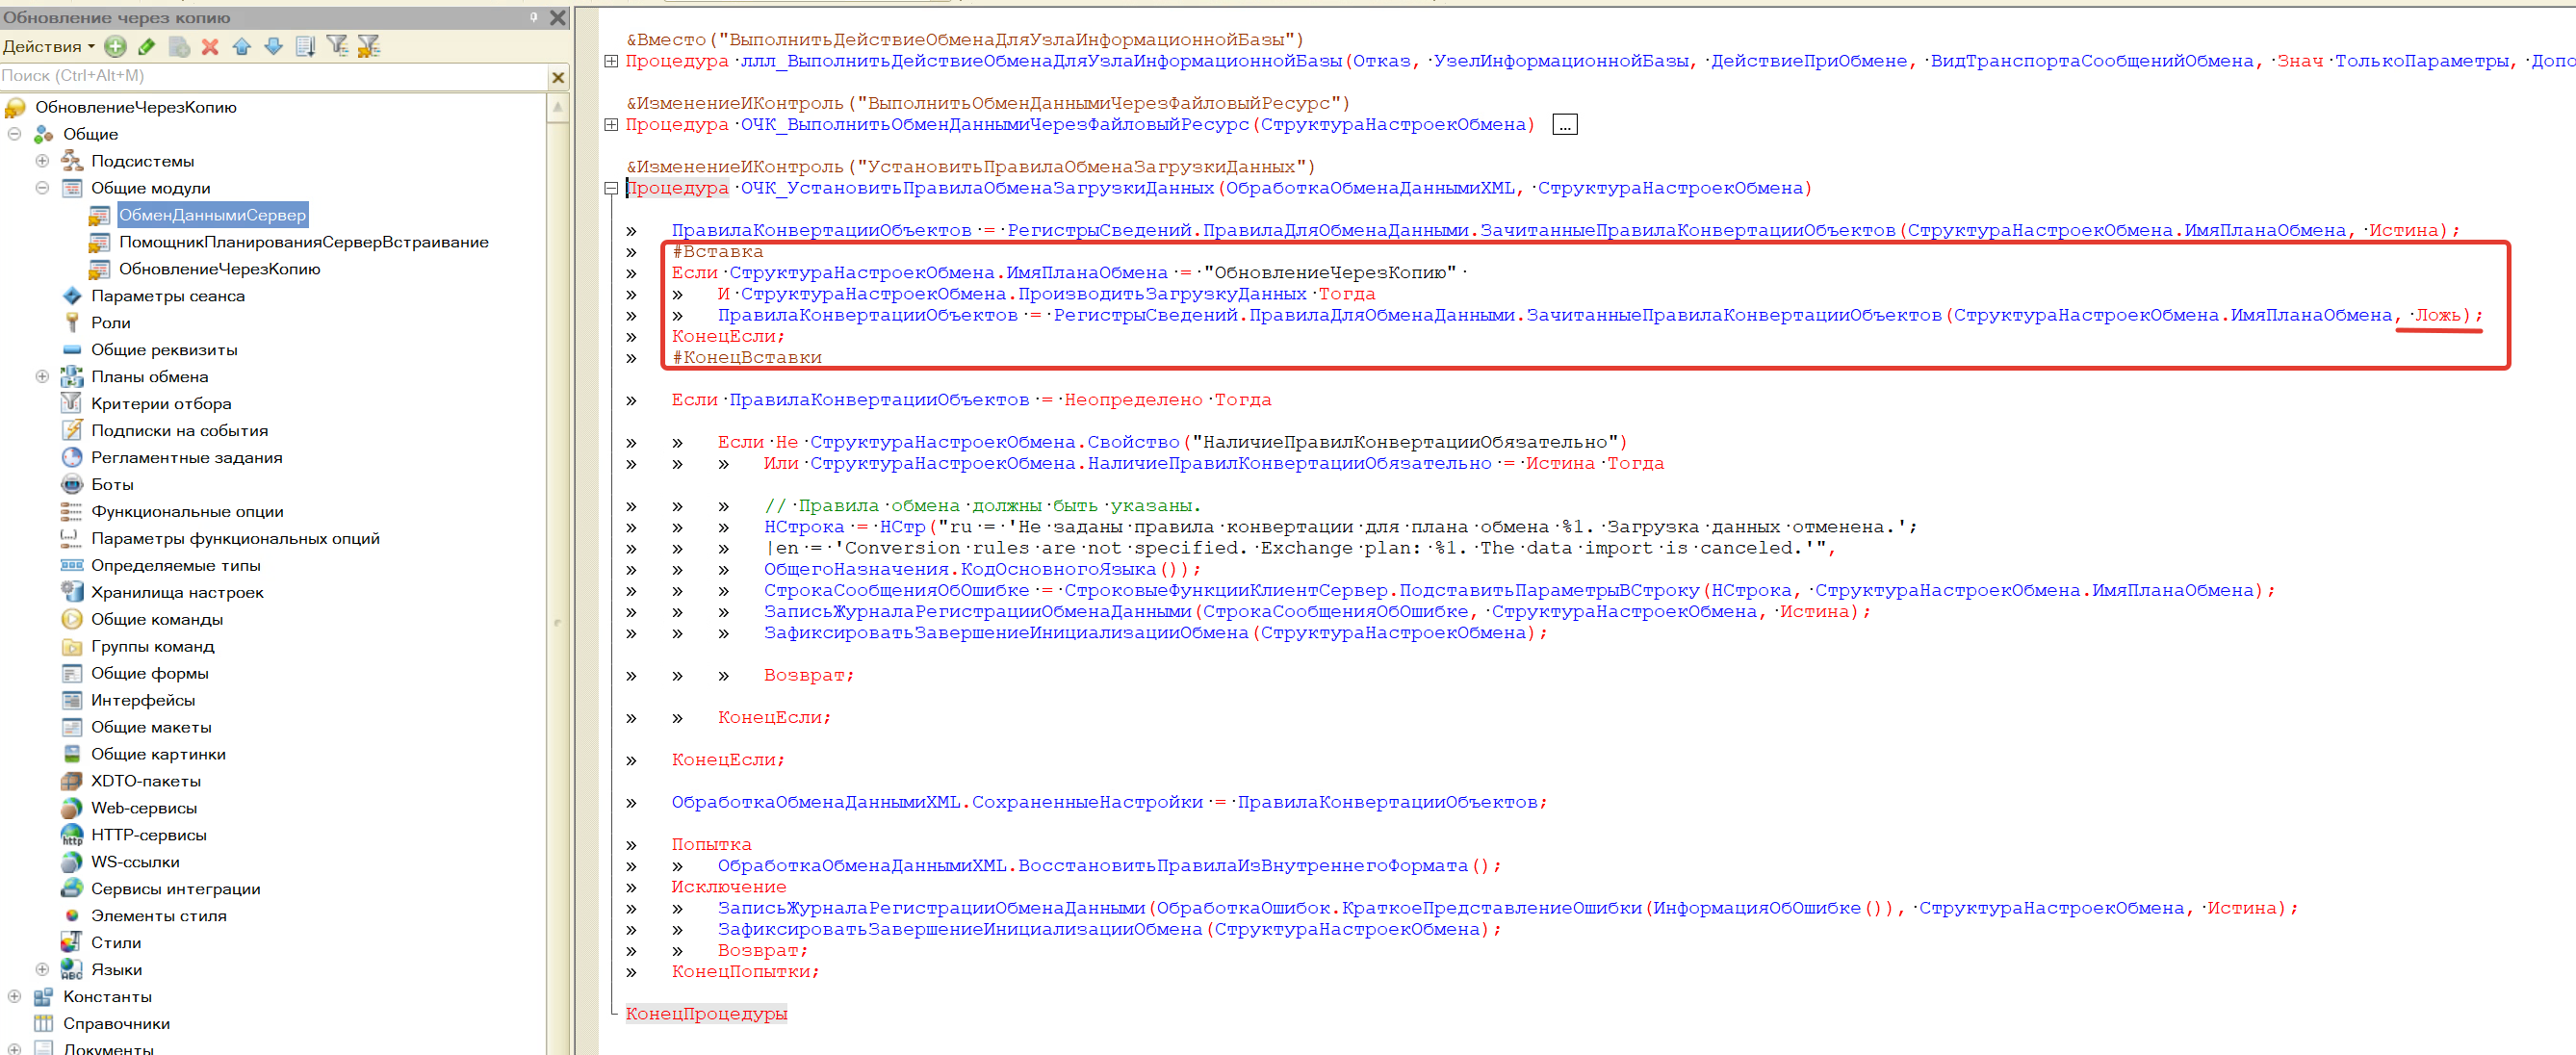The width and height of the screenshot is (2576, 1055).
Task: Open the Действия dropdown menu
Action: 48,46
